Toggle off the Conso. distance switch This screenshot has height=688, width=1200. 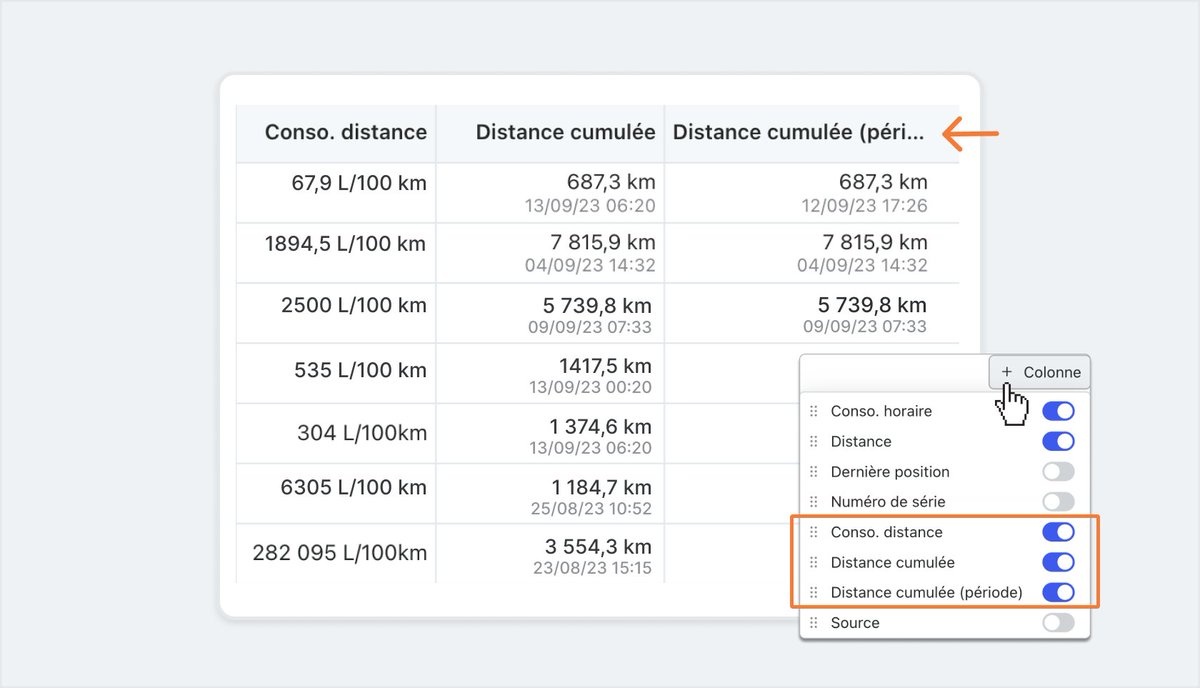1058,532
